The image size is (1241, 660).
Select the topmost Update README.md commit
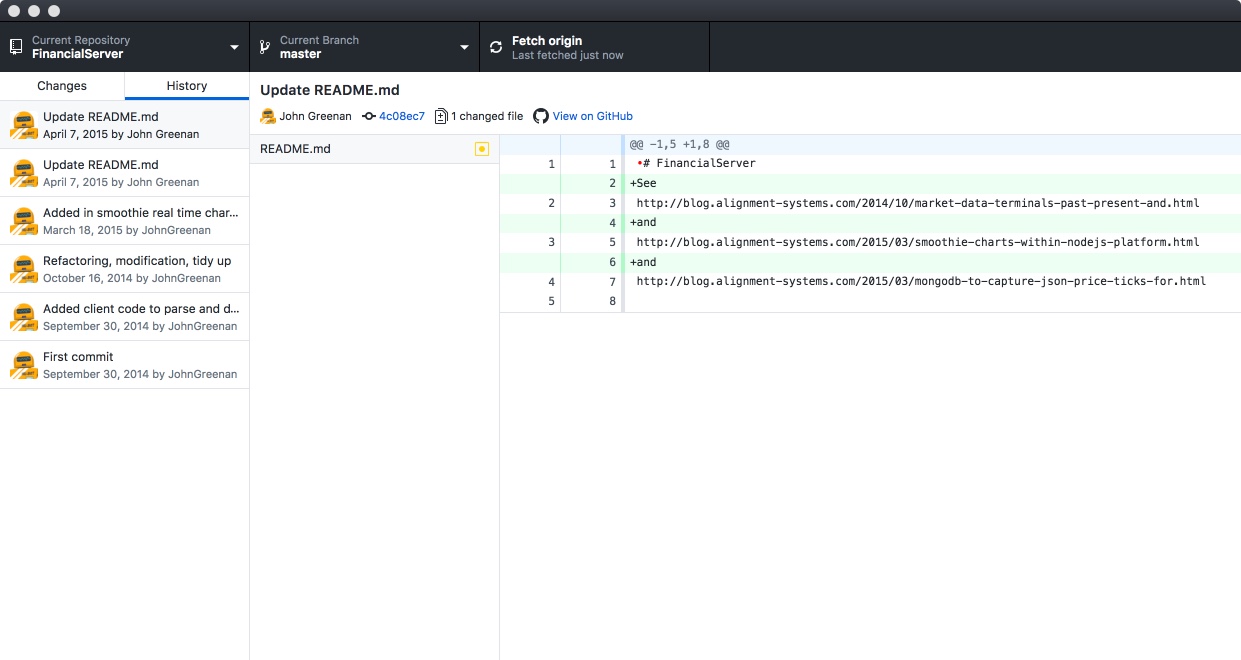click(x=124, y=125)
